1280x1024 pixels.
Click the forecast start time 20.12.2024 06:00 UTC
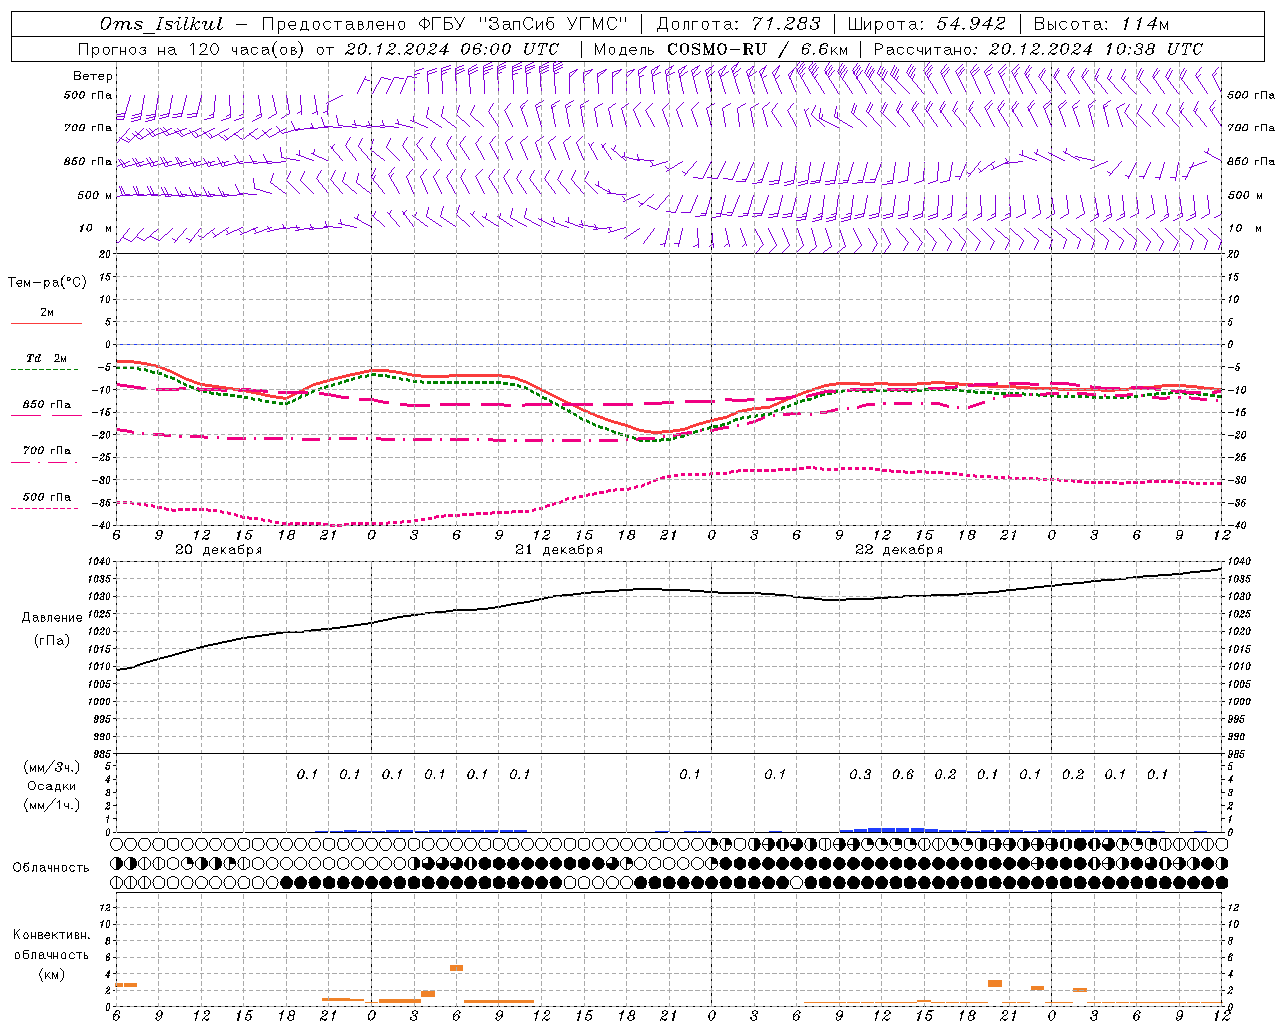[x=452, y=49]
